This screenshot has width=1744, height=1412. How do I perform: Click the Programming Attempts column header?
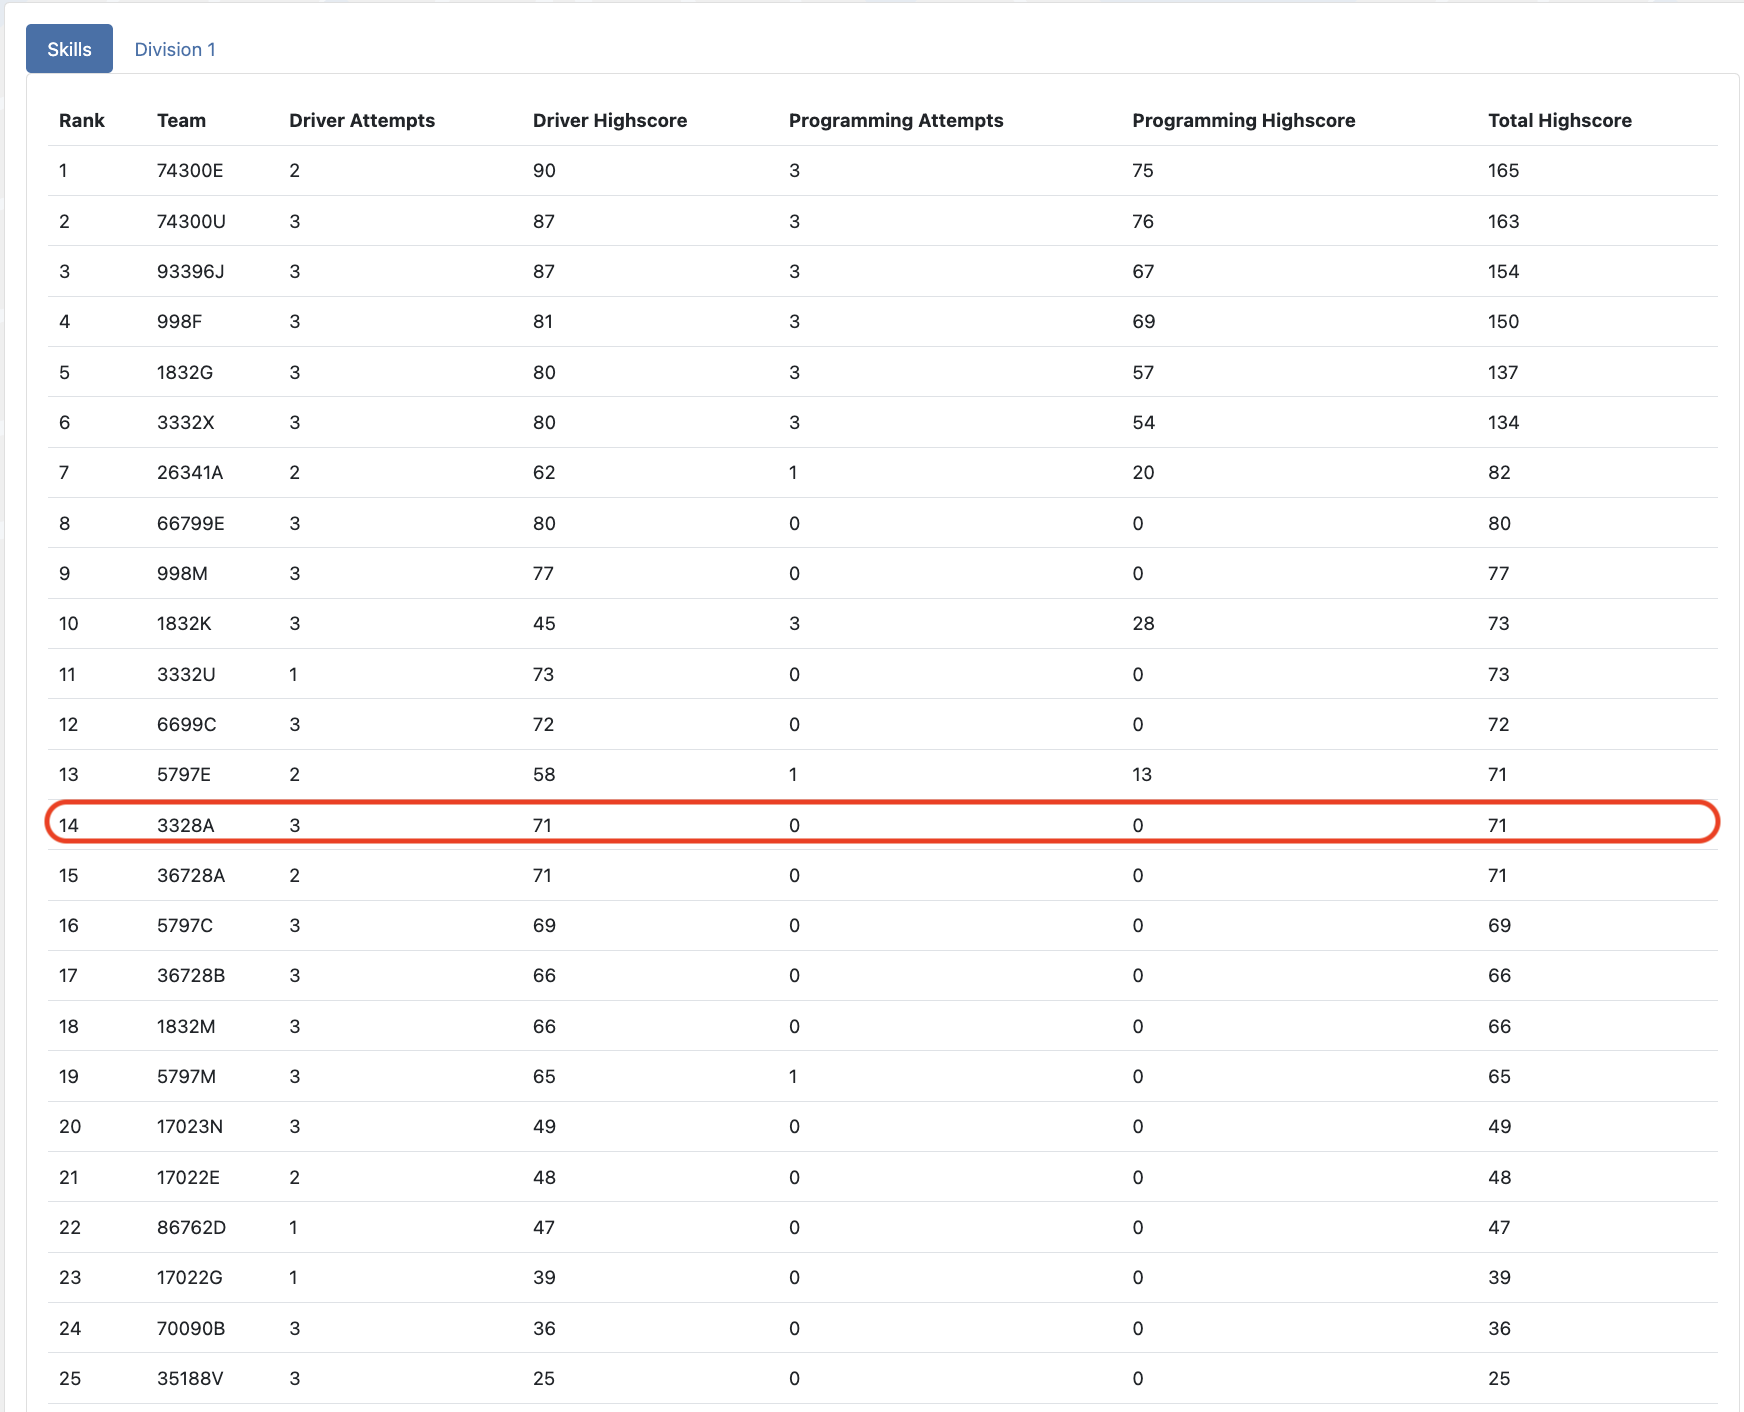coord(895,120)
